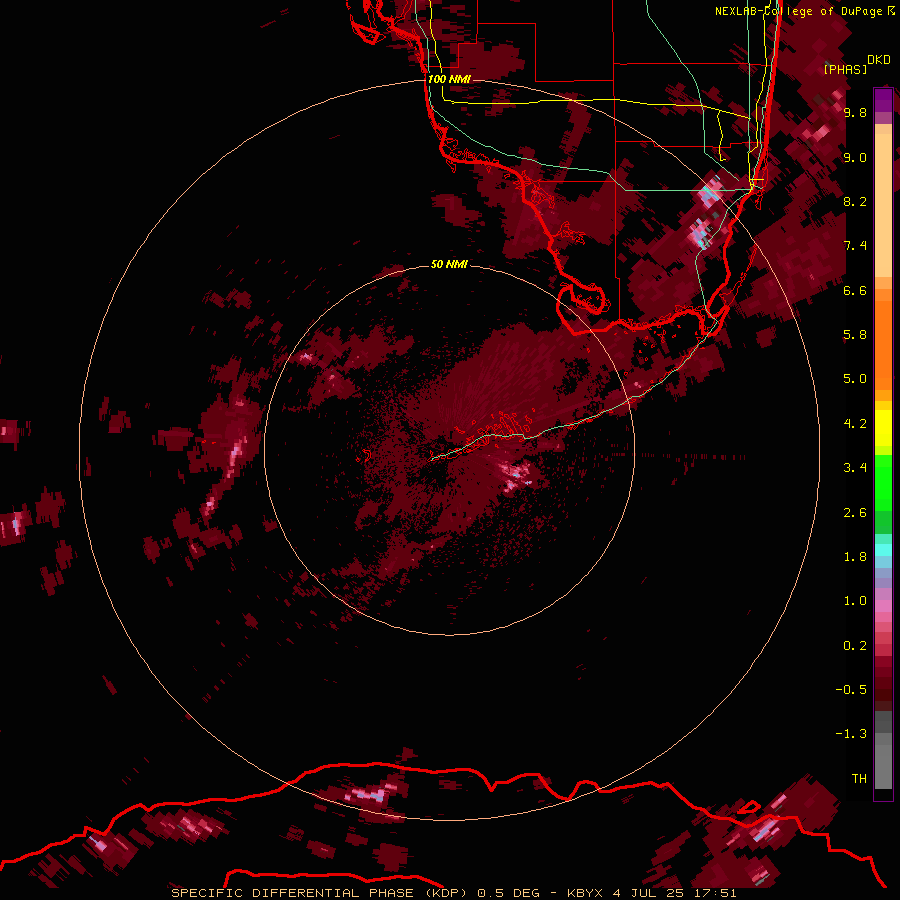Click the 5.8 scale value label
The image size is (900, 900).
point(855,335)
